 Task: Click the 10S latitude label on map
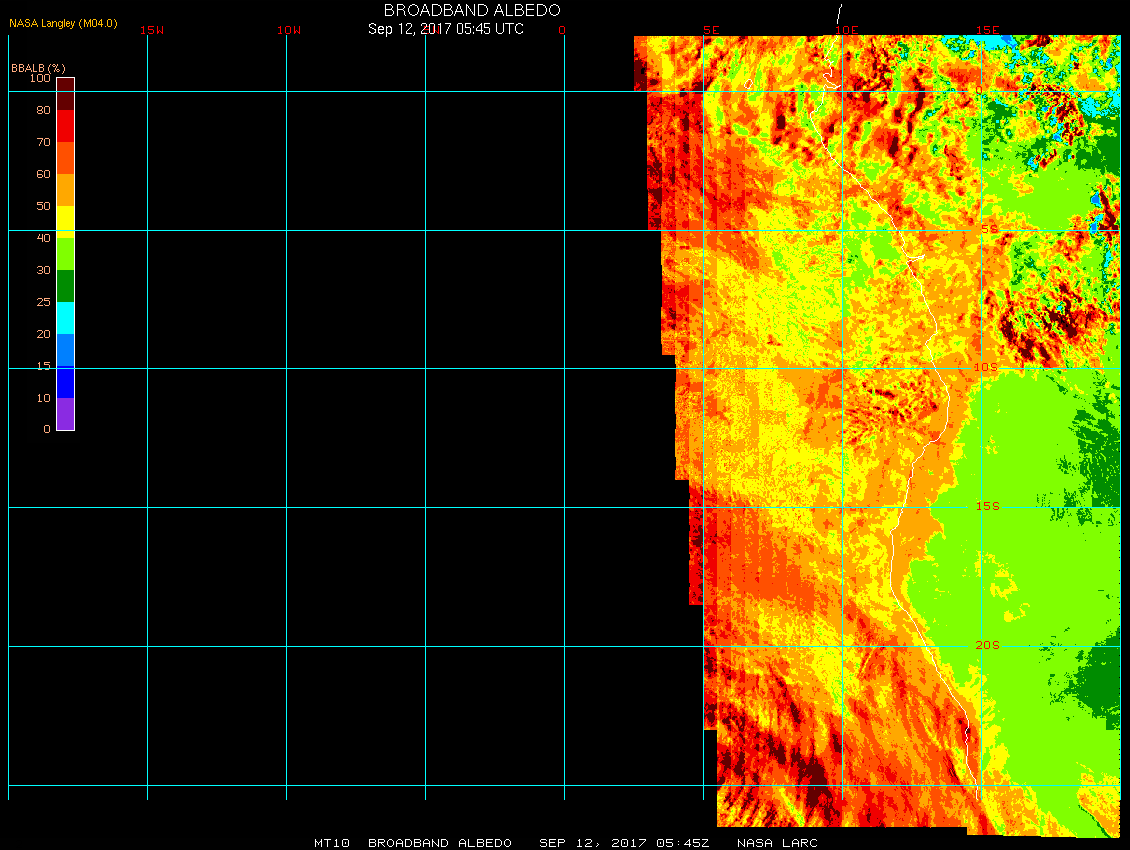(986, 368)
